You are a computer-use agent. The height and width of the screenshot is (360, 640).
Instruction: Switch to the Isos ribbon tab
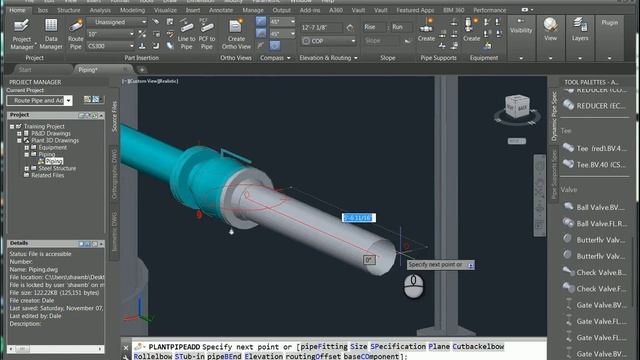(42, 10)
